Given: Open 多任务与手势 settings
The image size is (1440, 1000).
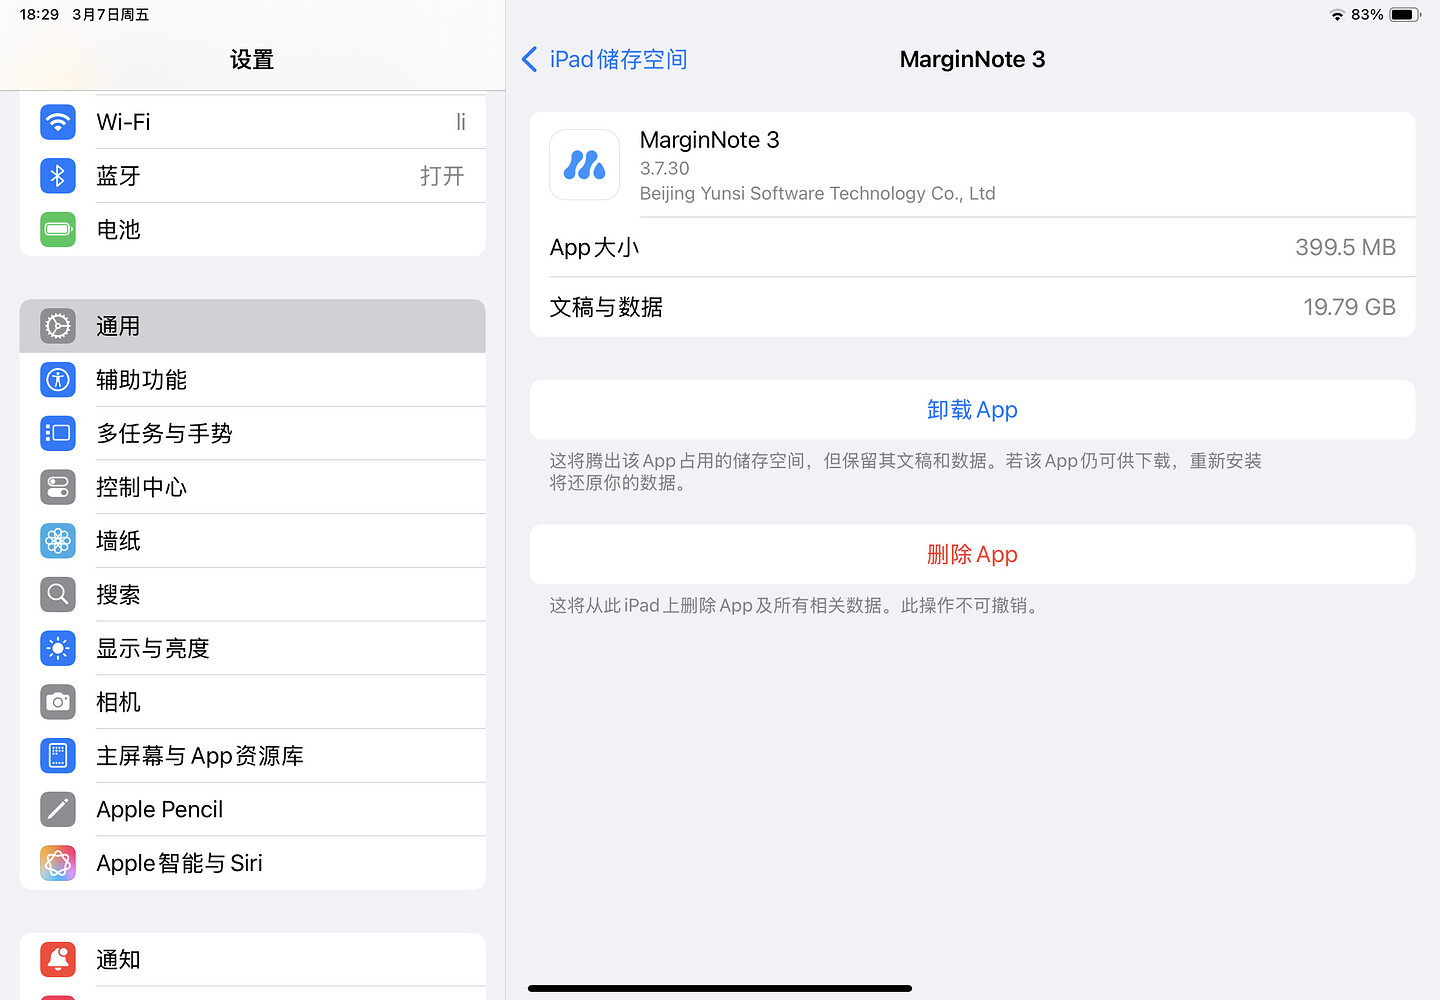Looking at the screenshot, I should pyautogui.click(x=252, y=433).
